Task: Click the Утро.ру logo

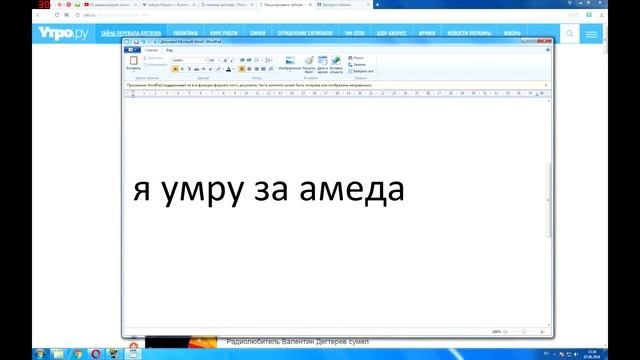Action: (63, 33)
